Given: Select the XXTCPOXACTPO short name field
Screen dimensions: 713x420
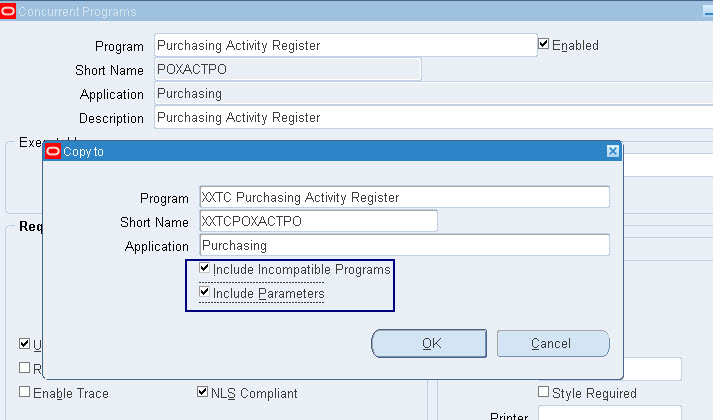Looking at the screenshot, I should pos(318,221).
